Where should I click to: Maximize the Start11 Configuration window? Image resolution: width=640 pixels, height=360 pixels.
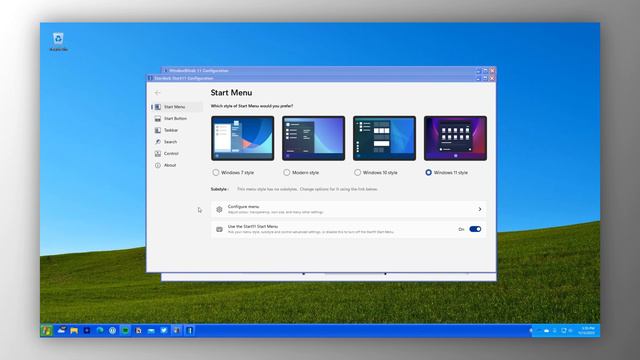pyautogui.click(x=485, y=78)
